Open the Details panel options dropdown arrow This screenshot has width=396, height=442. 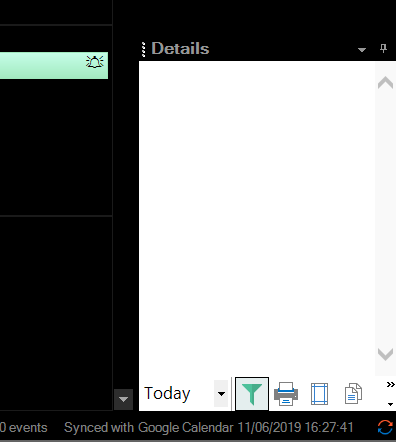[362, 50]
